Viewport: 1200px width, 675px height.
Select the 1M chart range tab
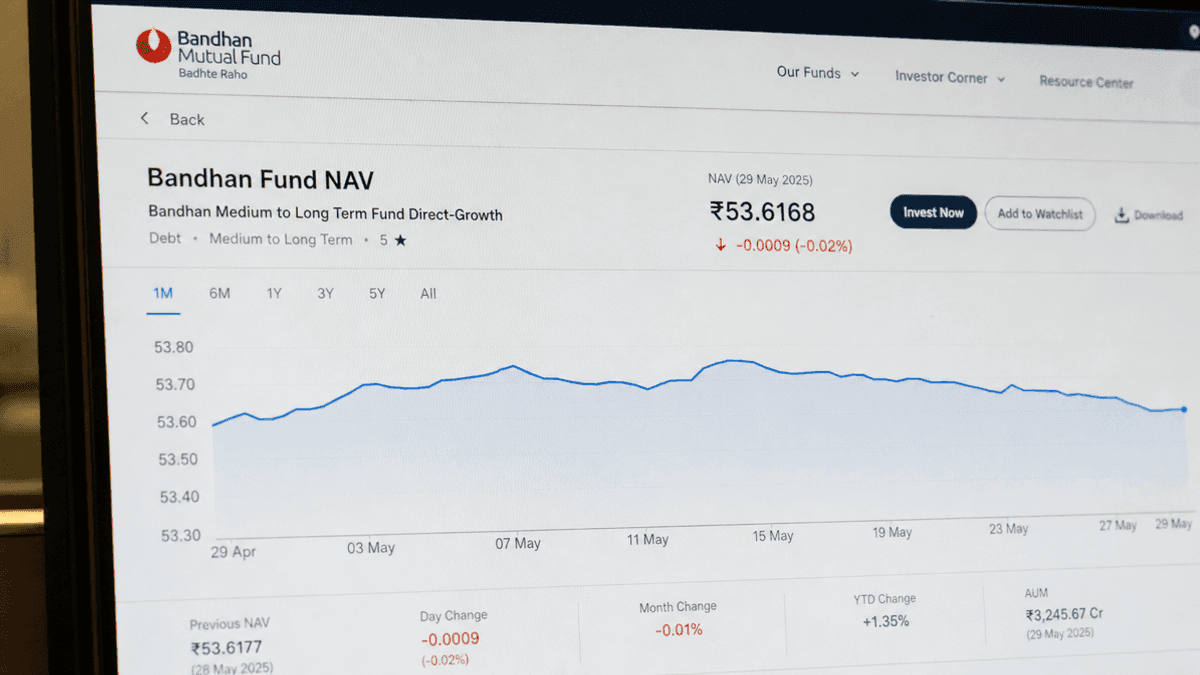point(163,293)
